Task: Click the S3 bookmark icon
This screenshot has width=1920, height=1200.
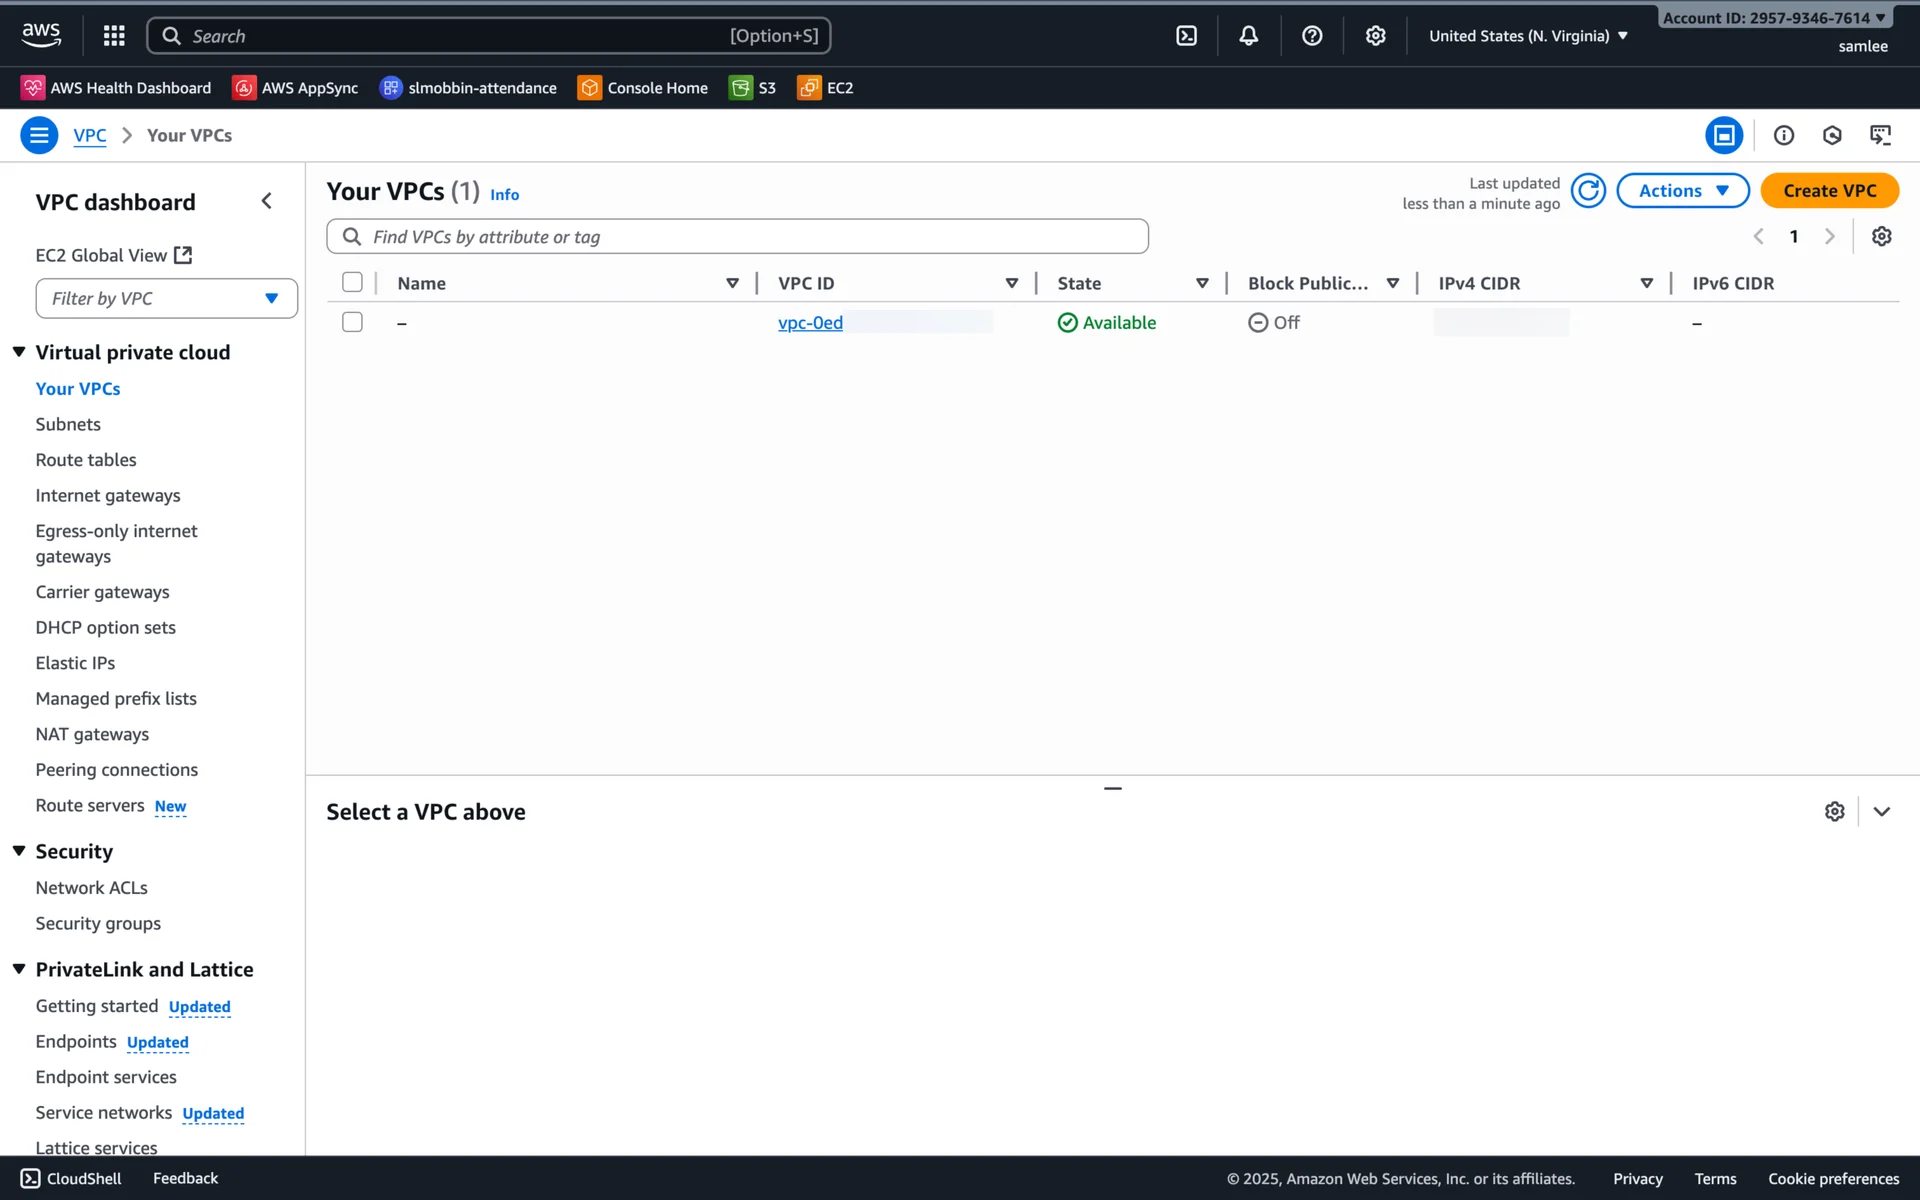Action: coord(741,88)
